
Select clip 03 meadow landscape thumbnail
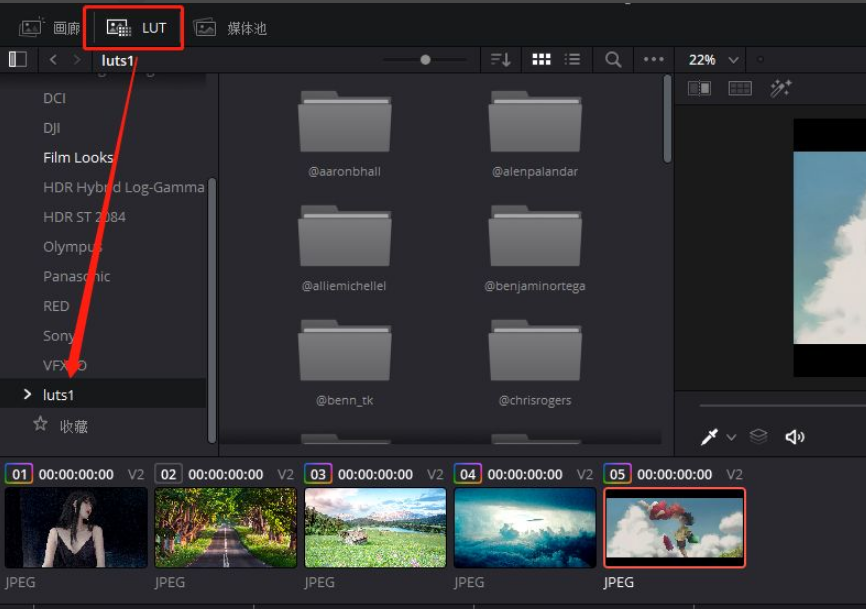coord(376,528)
